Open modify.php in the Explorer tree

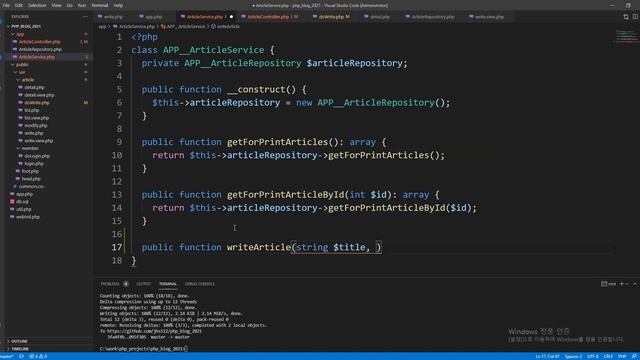pyautogui.click(x=36, y=126)
